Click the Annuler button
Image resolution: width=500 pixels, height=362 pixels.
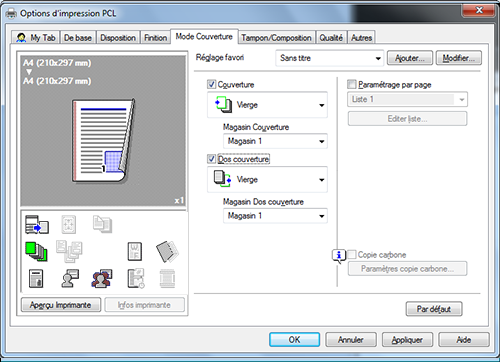[351, 340]
